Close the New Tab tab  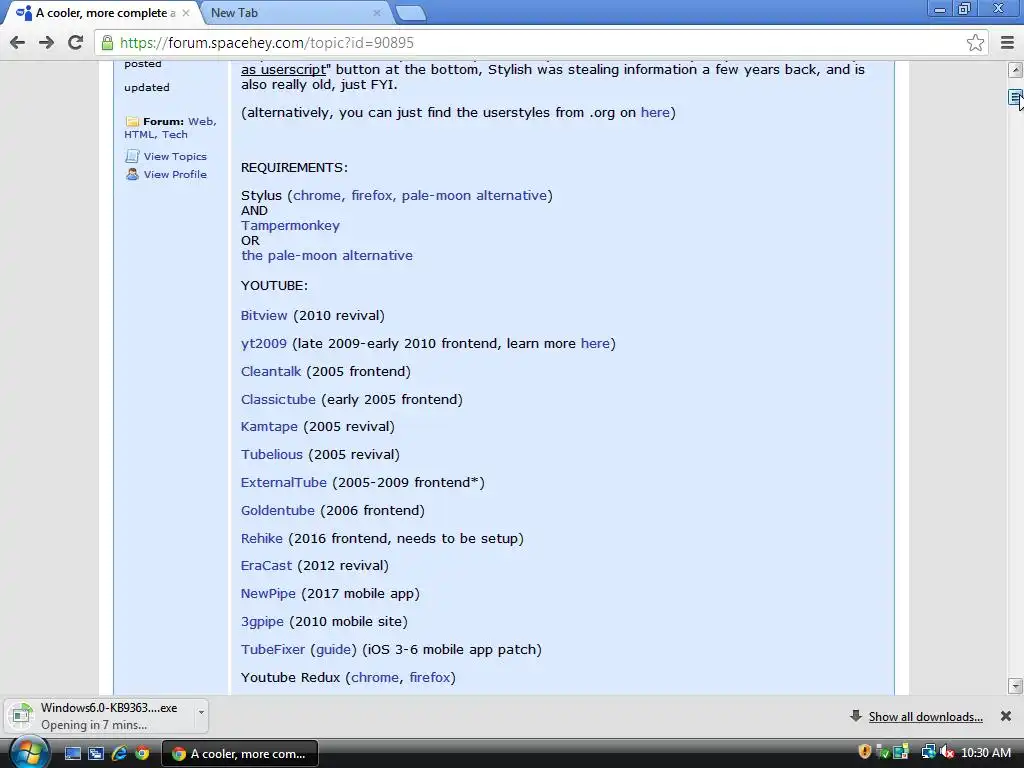[x=377, y=12]
